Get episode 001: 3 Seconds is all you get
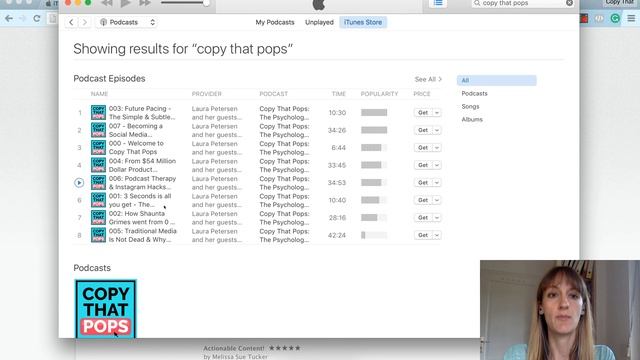640x360 pixels. 423,200
